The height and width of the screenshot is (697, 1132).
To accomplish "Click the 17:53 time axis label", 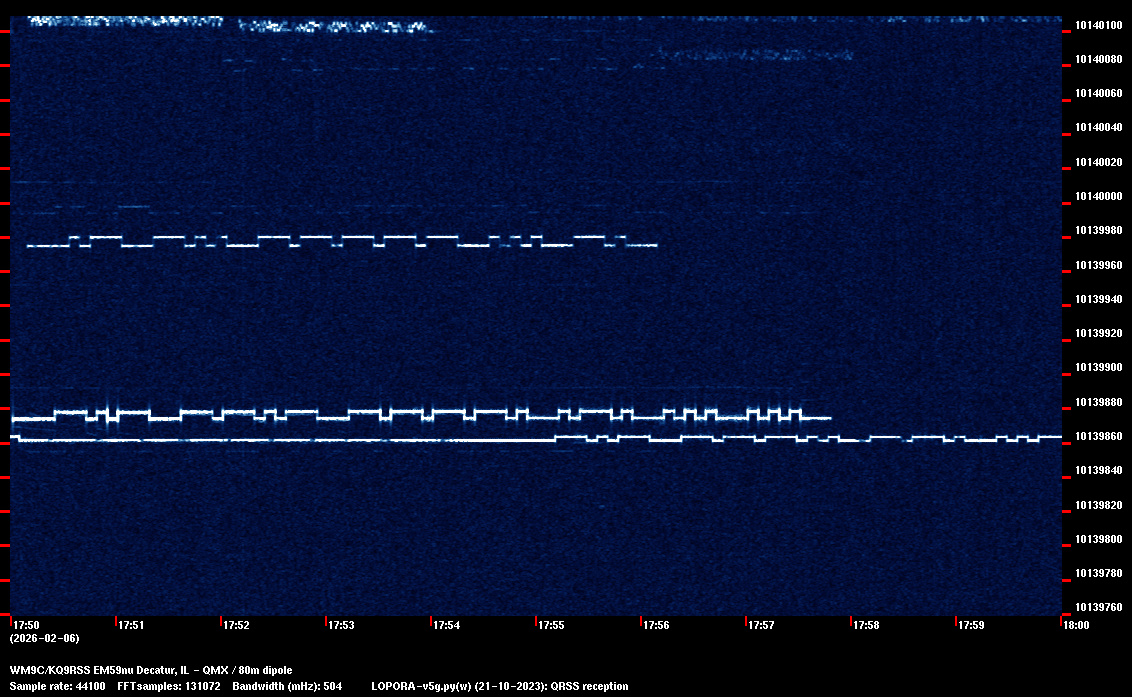I will [x=341, y=625].
